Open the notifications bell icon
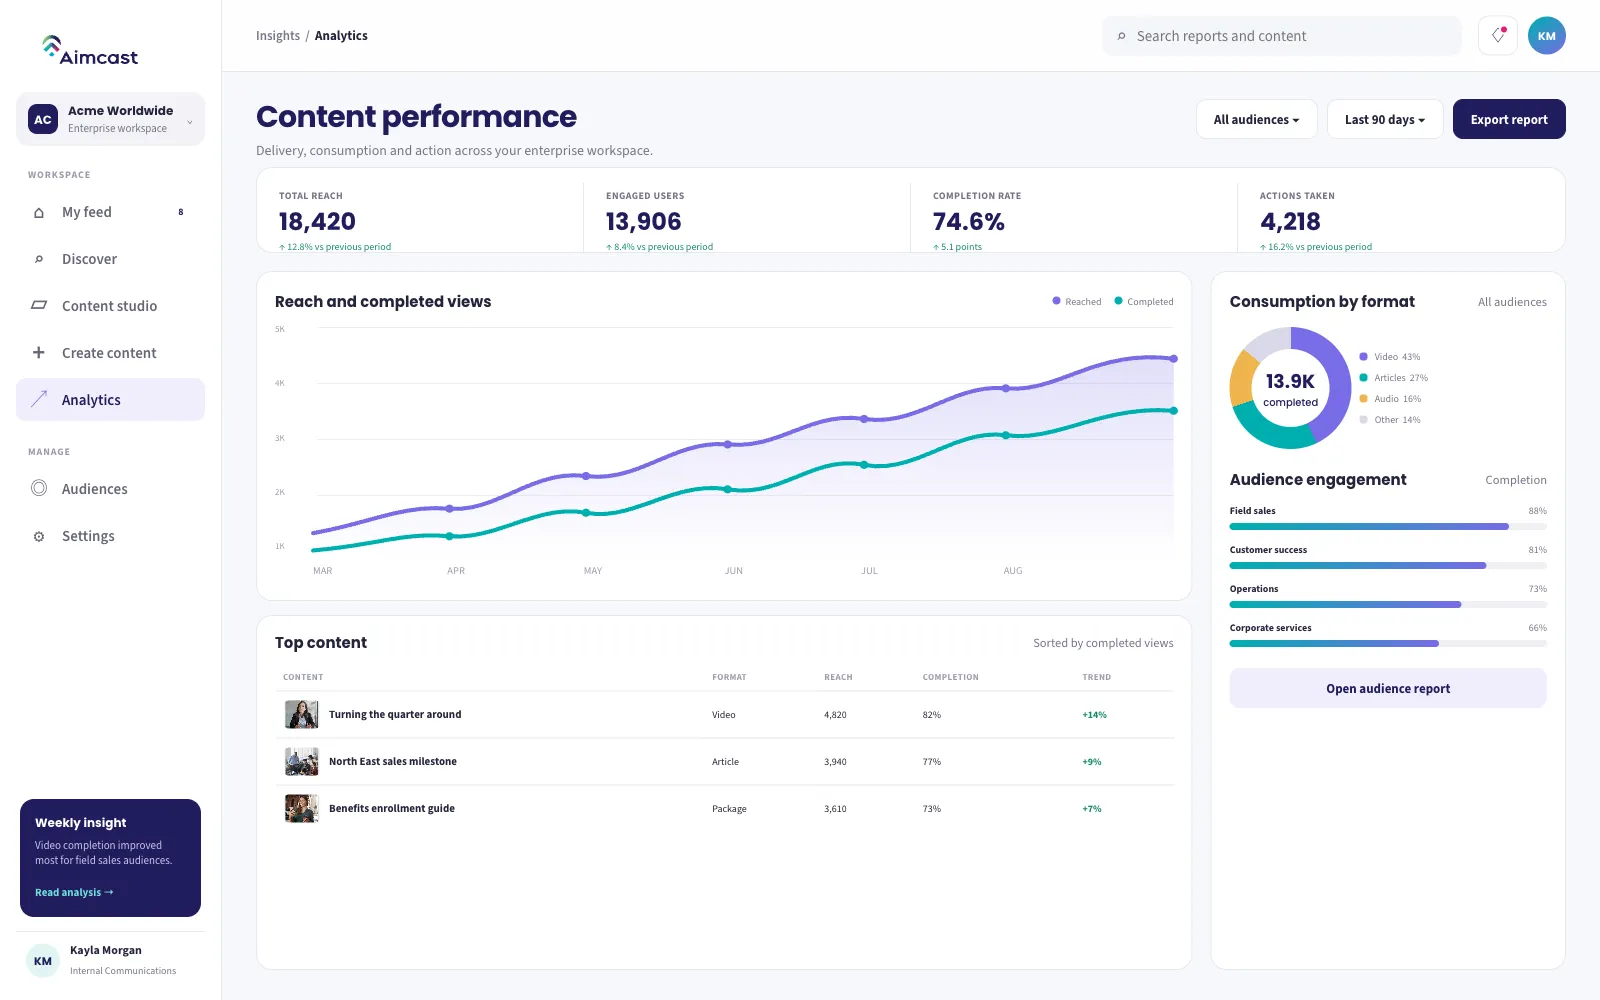 (1497, 36)
